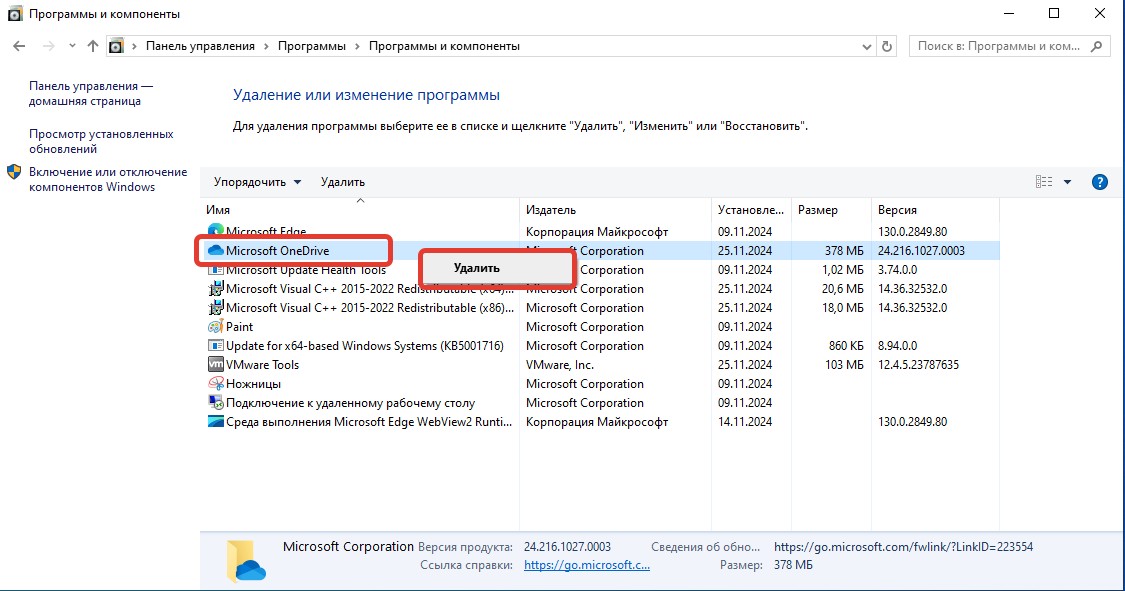Click the "14.11.2024" install date cell
The height and width of the screenshot is (591, 1125).
pos(745,422)
